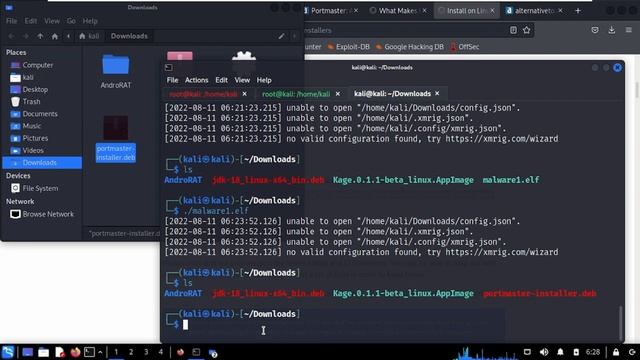
Task: Click the lock screen icon in panel
Action: tap(616, 352)
